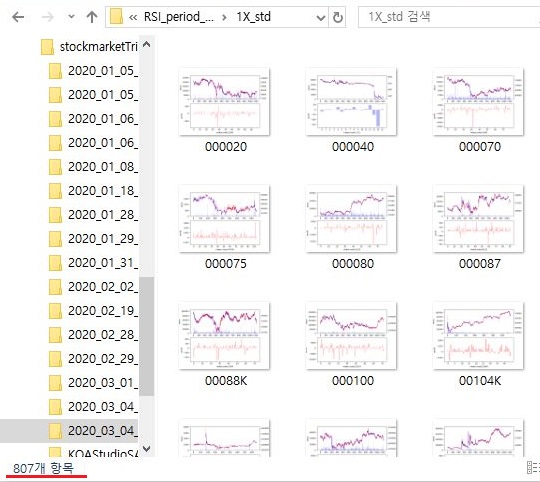Click the 000020 file name label
This screenshot has width=540, height=482.
click(226, 147)
